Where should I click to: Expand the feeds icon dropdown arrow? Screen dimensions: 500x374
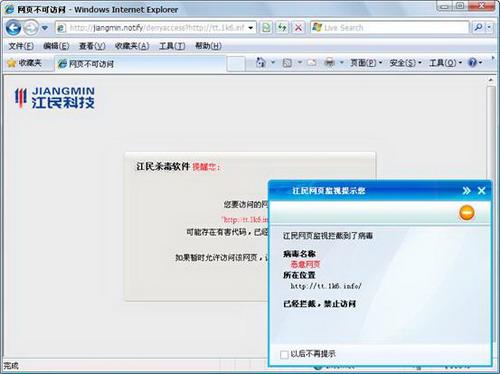(300, 63)
